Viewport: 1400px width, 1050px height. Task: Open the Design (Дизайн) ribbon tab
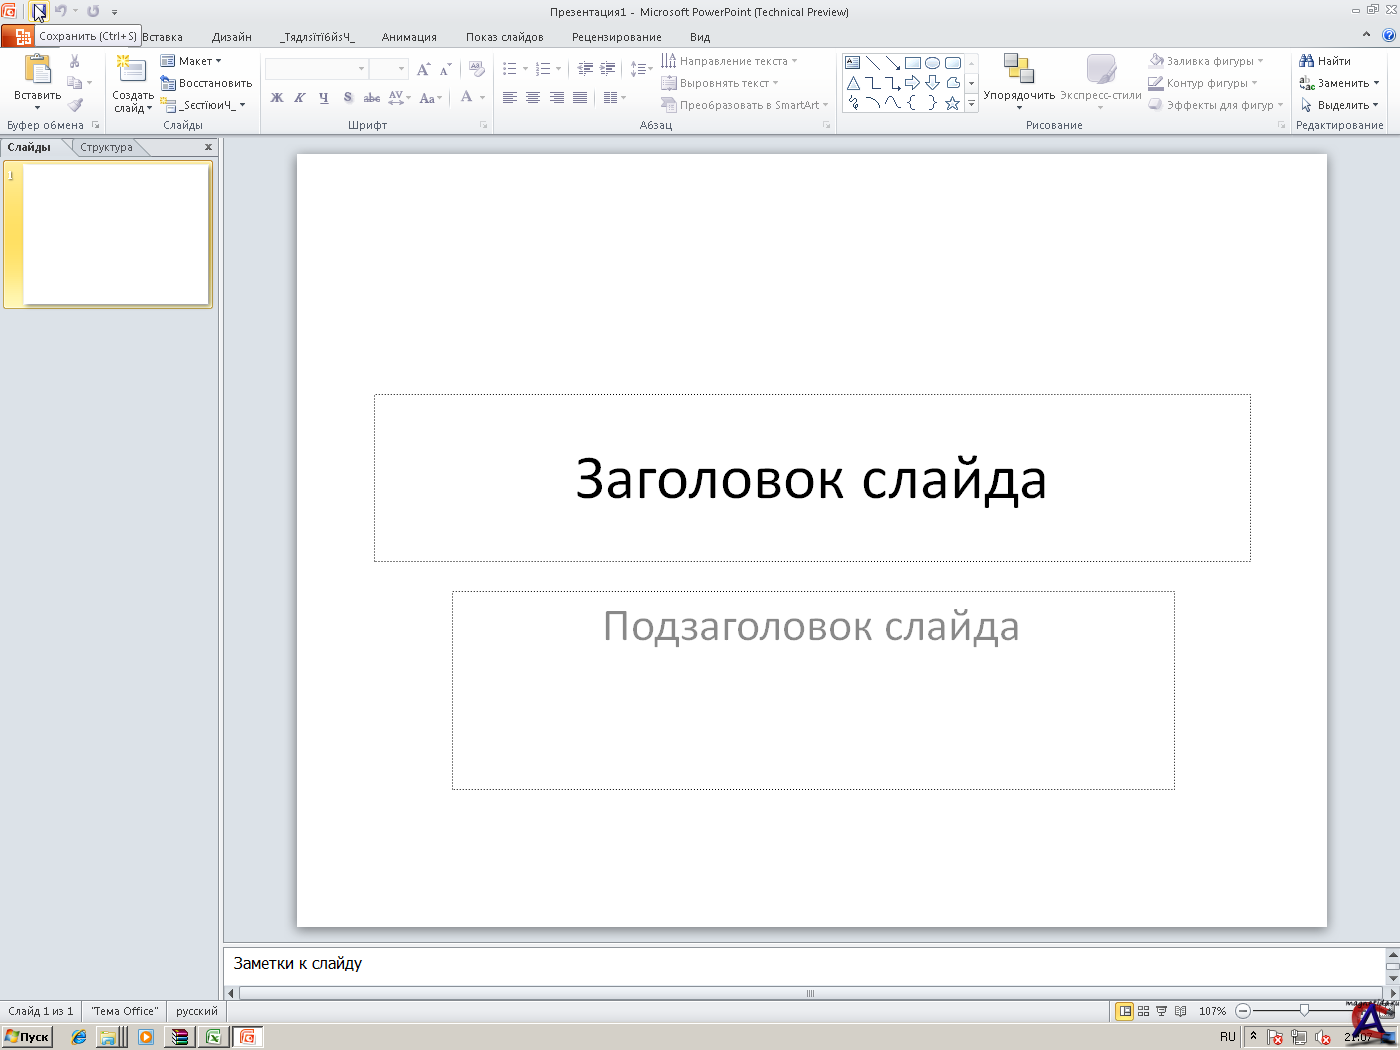(231, 37)
